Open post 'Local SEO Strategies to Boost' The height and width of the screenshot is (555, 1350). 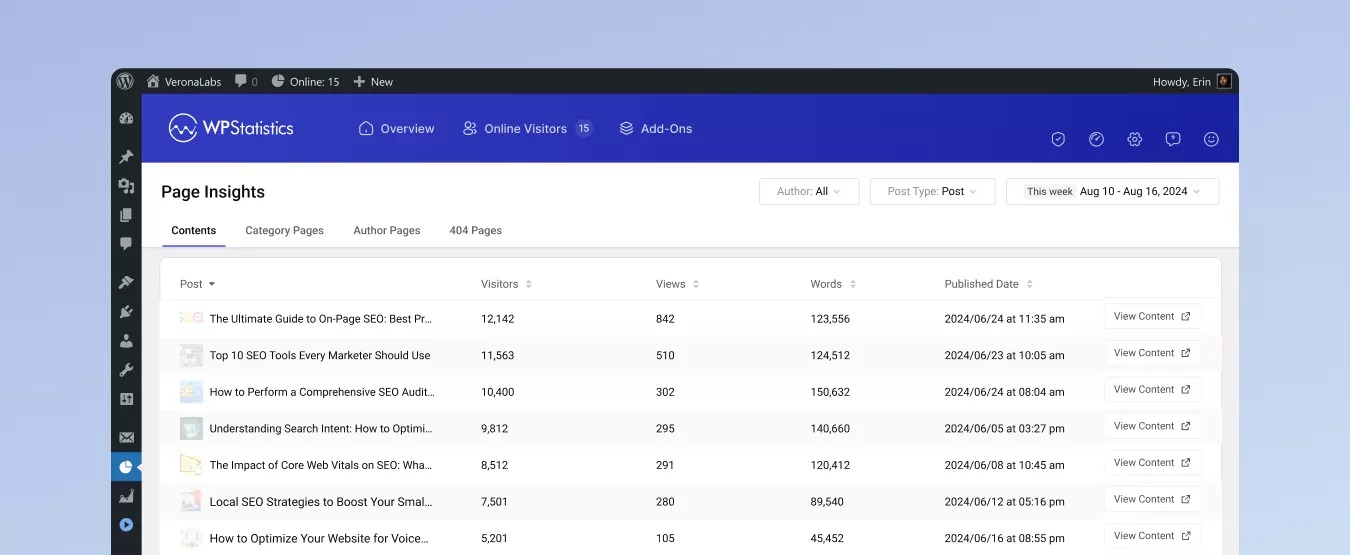[x=321, y=502]
